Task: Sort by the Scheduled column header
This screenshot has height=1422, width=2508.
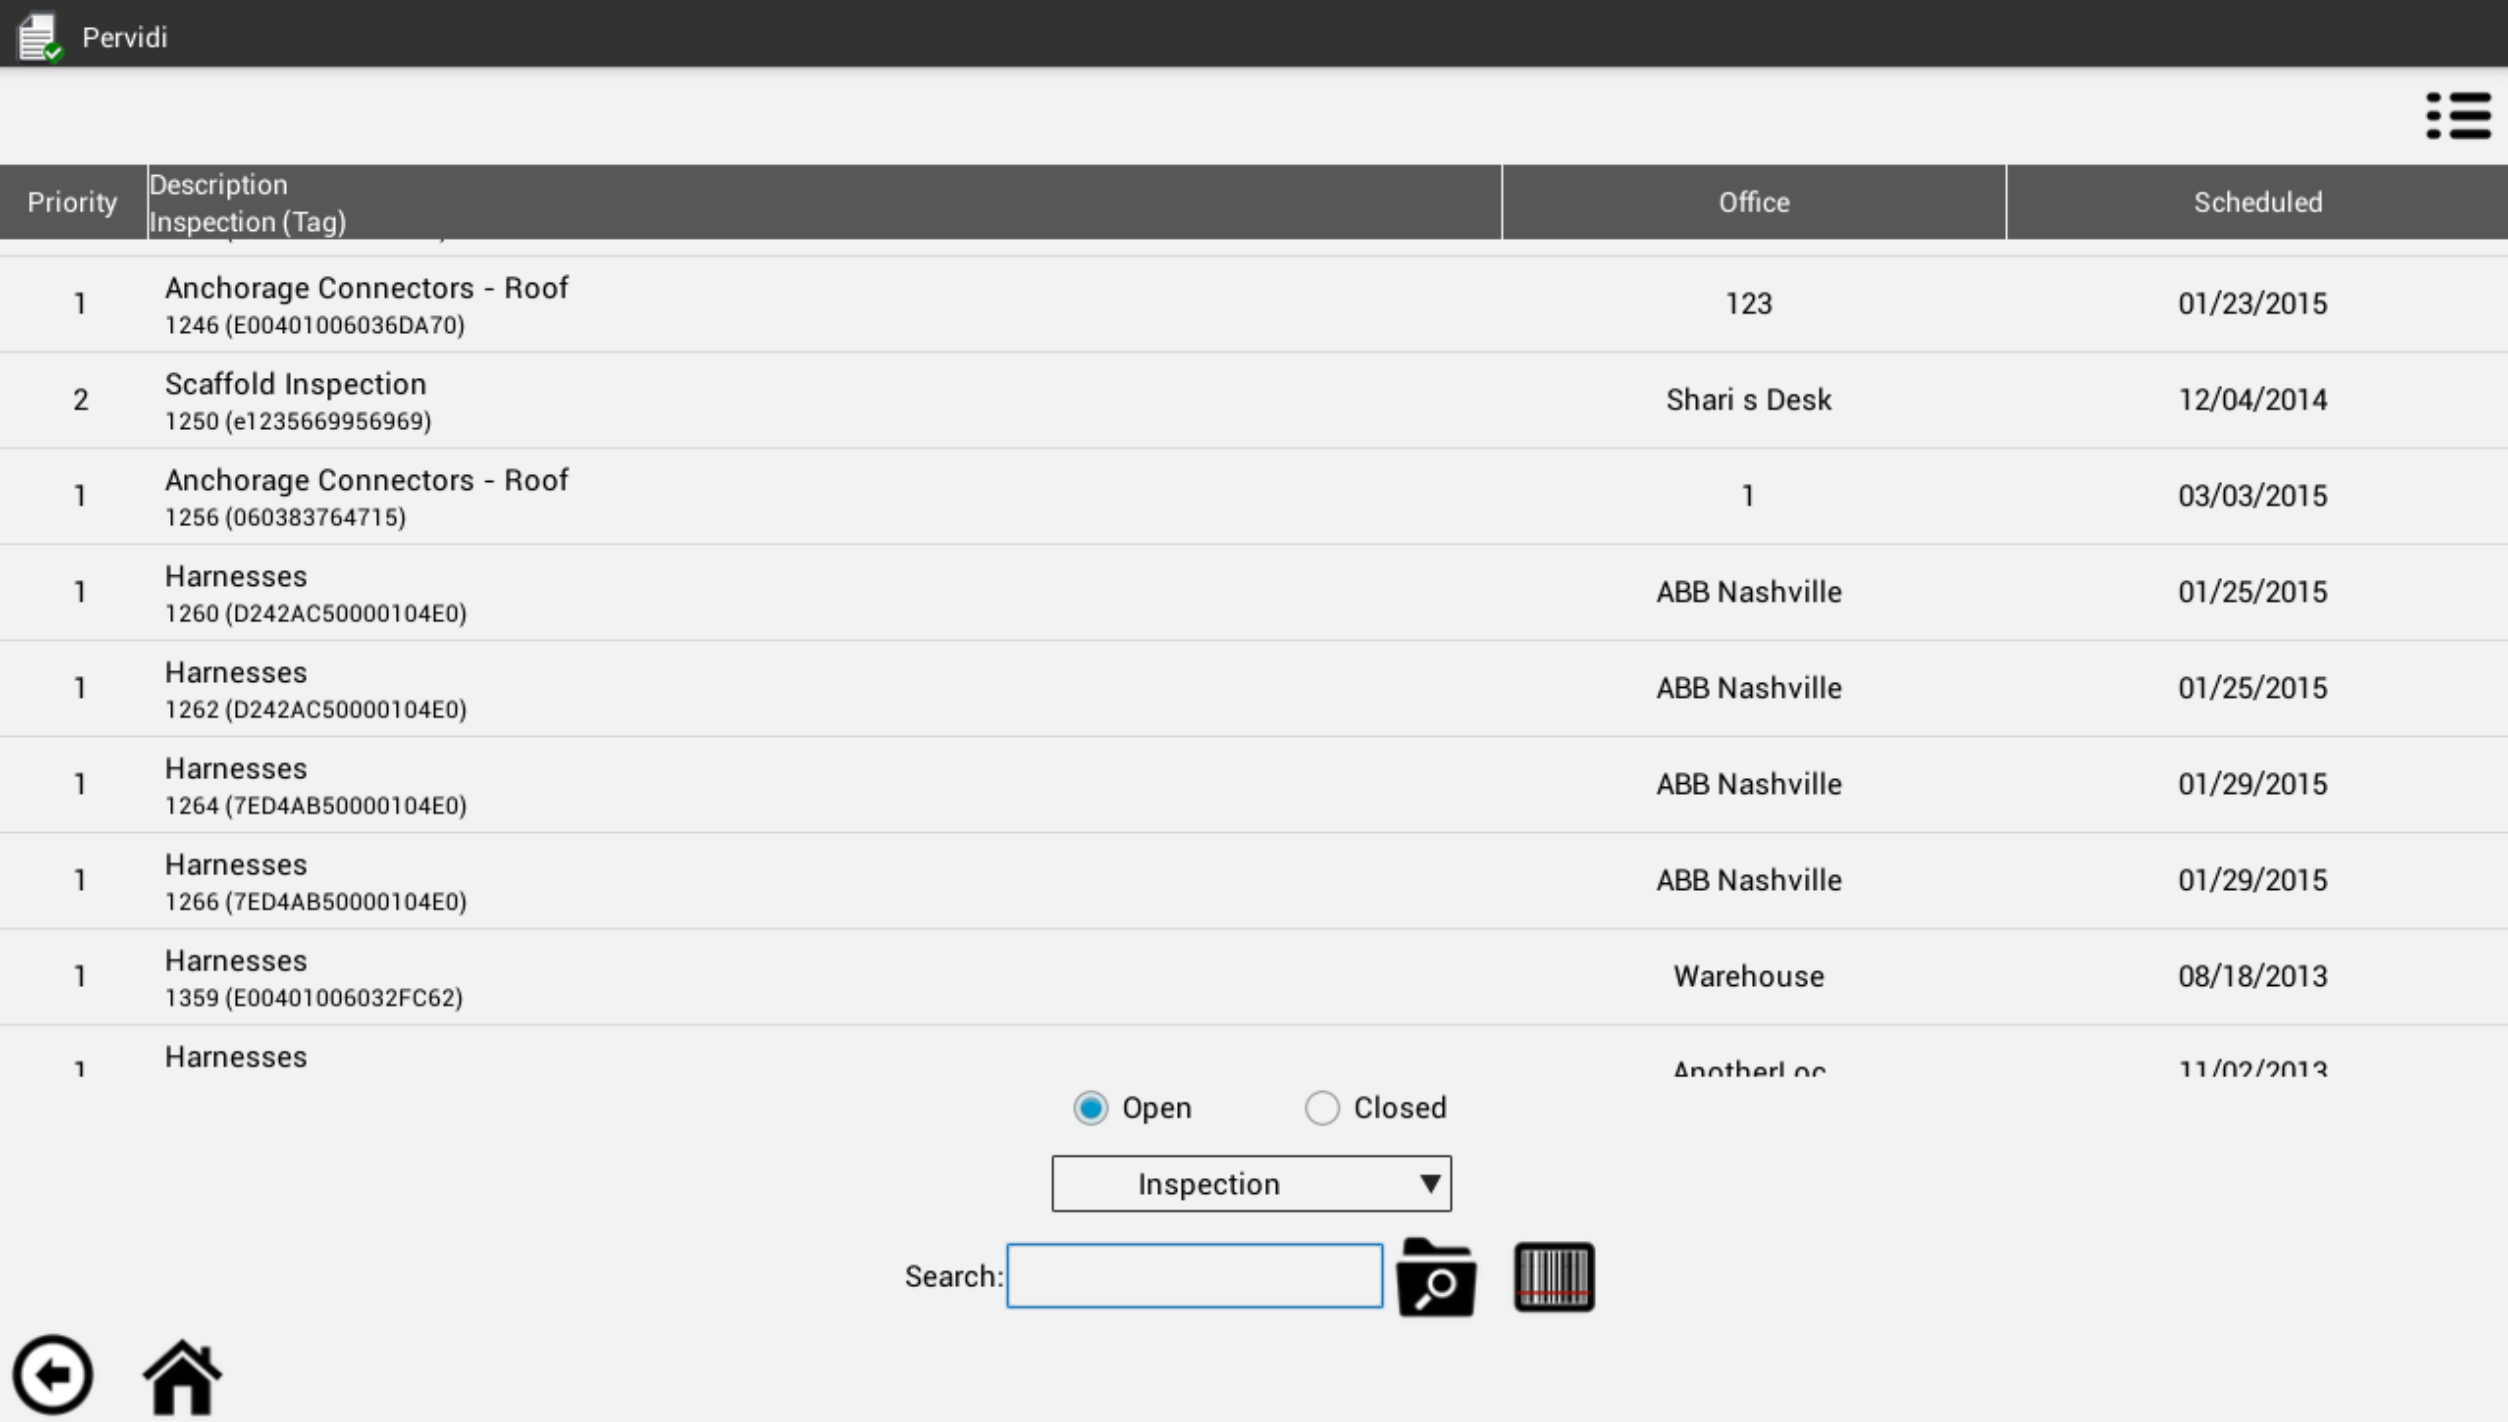Action: 2257,202
